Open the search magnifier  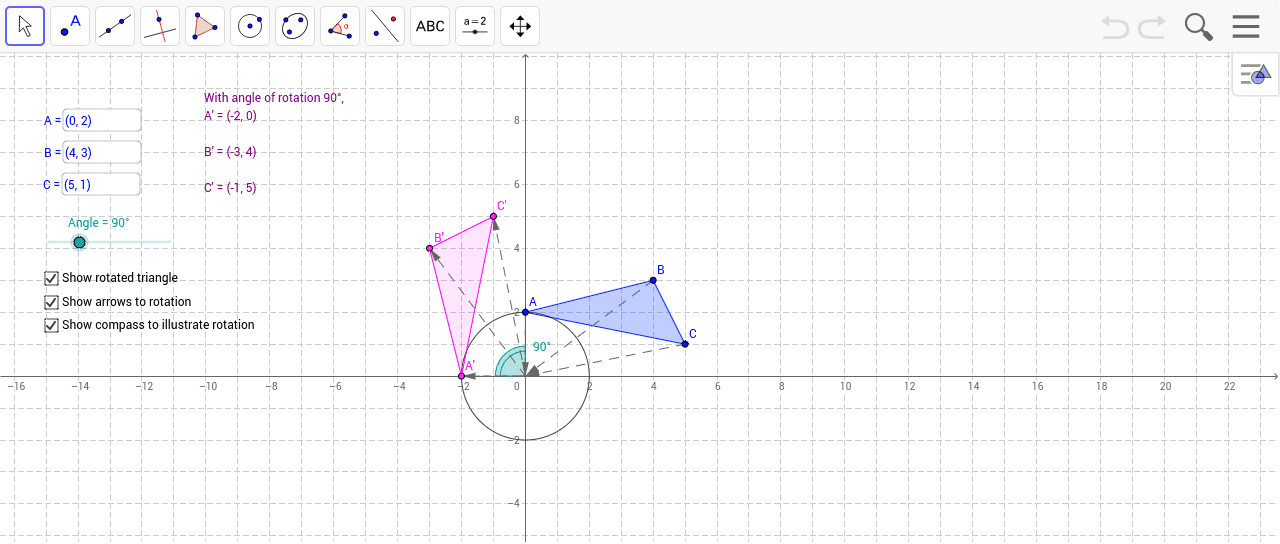(1198, 26)
